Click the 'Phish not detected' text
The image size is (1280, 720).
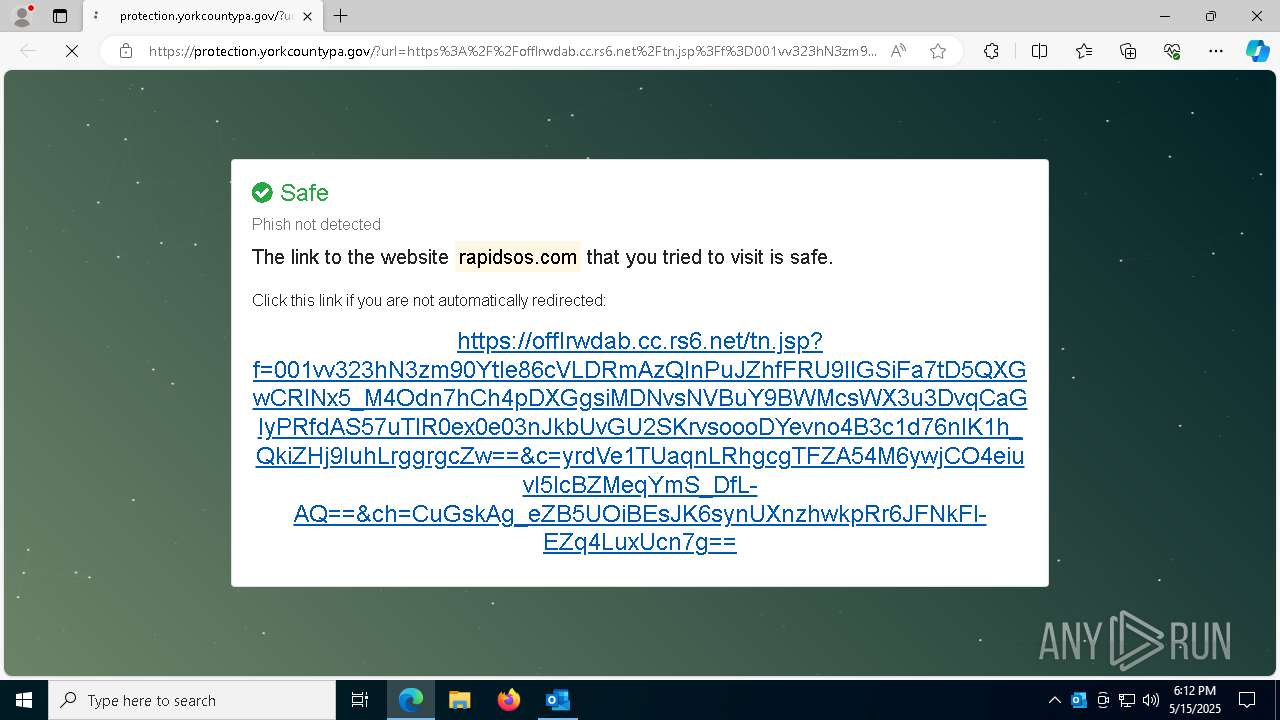[316, 224]
